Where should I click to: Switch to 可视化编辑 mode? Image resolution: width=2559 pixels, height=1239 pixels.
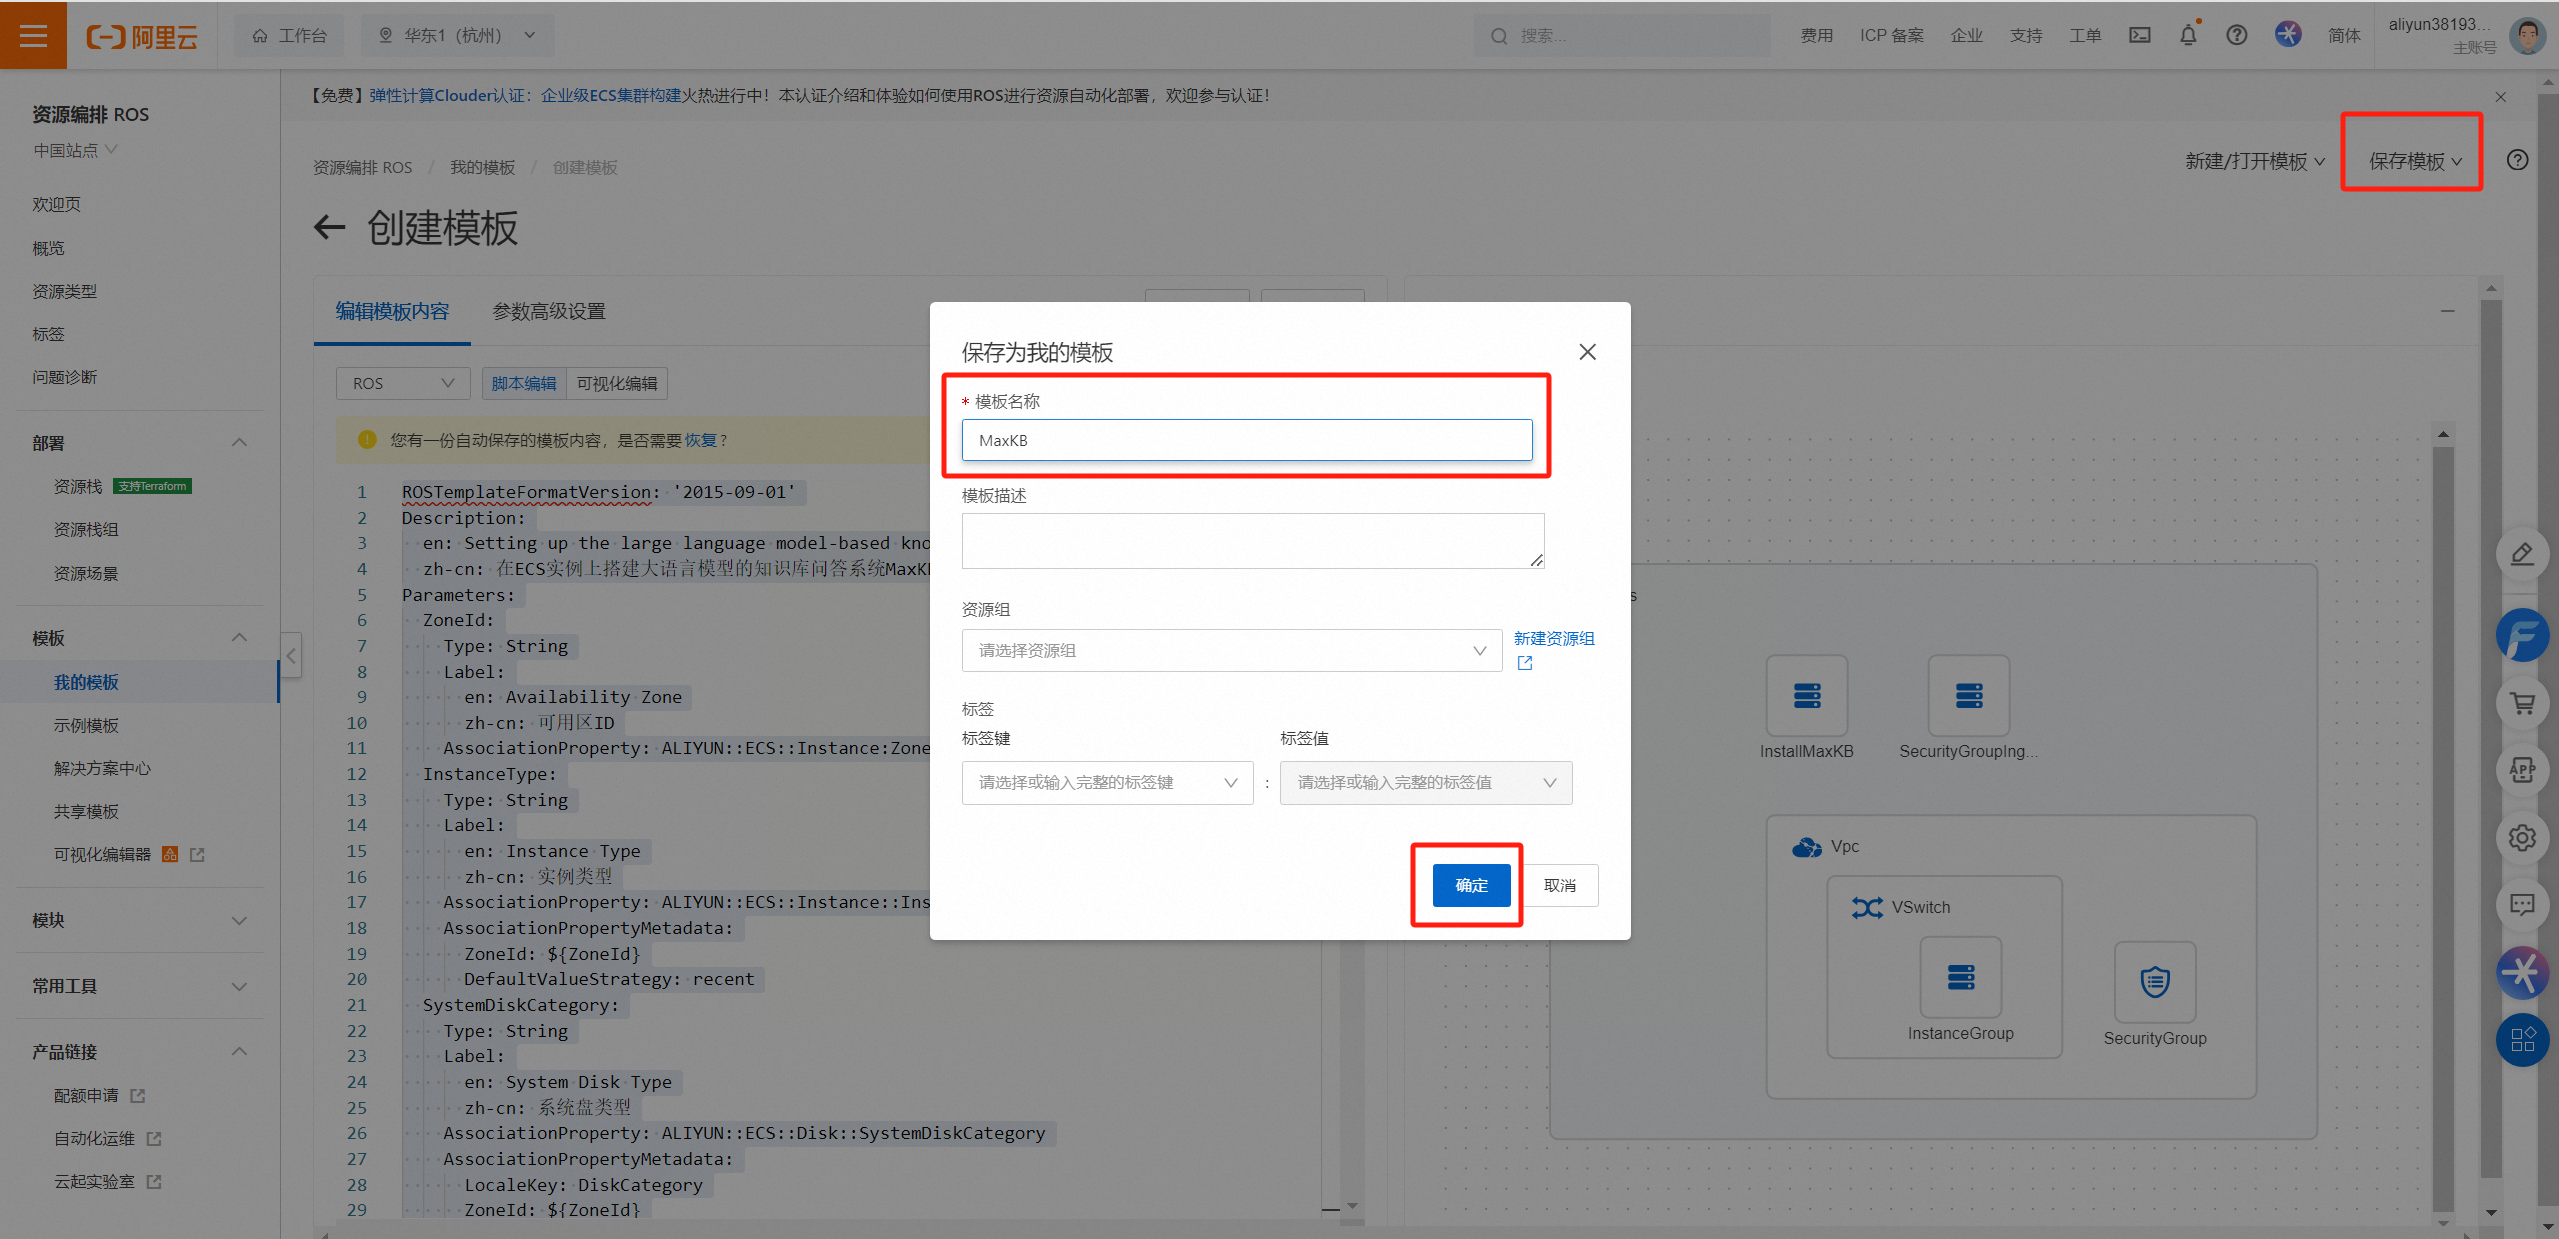click(x=617, y=384)
